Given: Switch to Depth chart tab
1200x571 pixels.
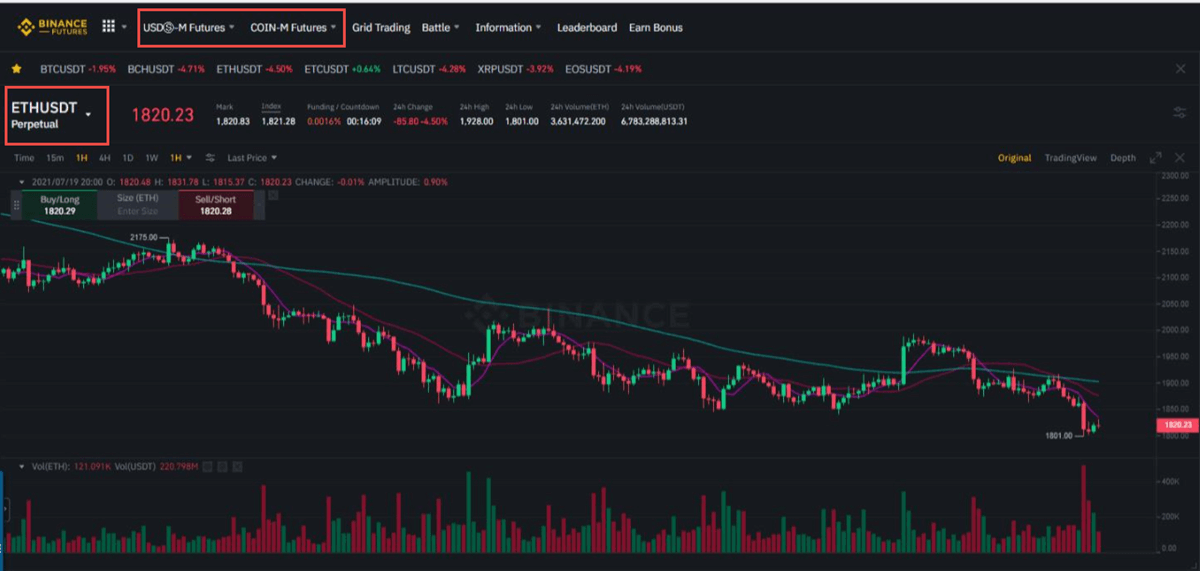Looking at the screenshot, I should point(1123,158).
